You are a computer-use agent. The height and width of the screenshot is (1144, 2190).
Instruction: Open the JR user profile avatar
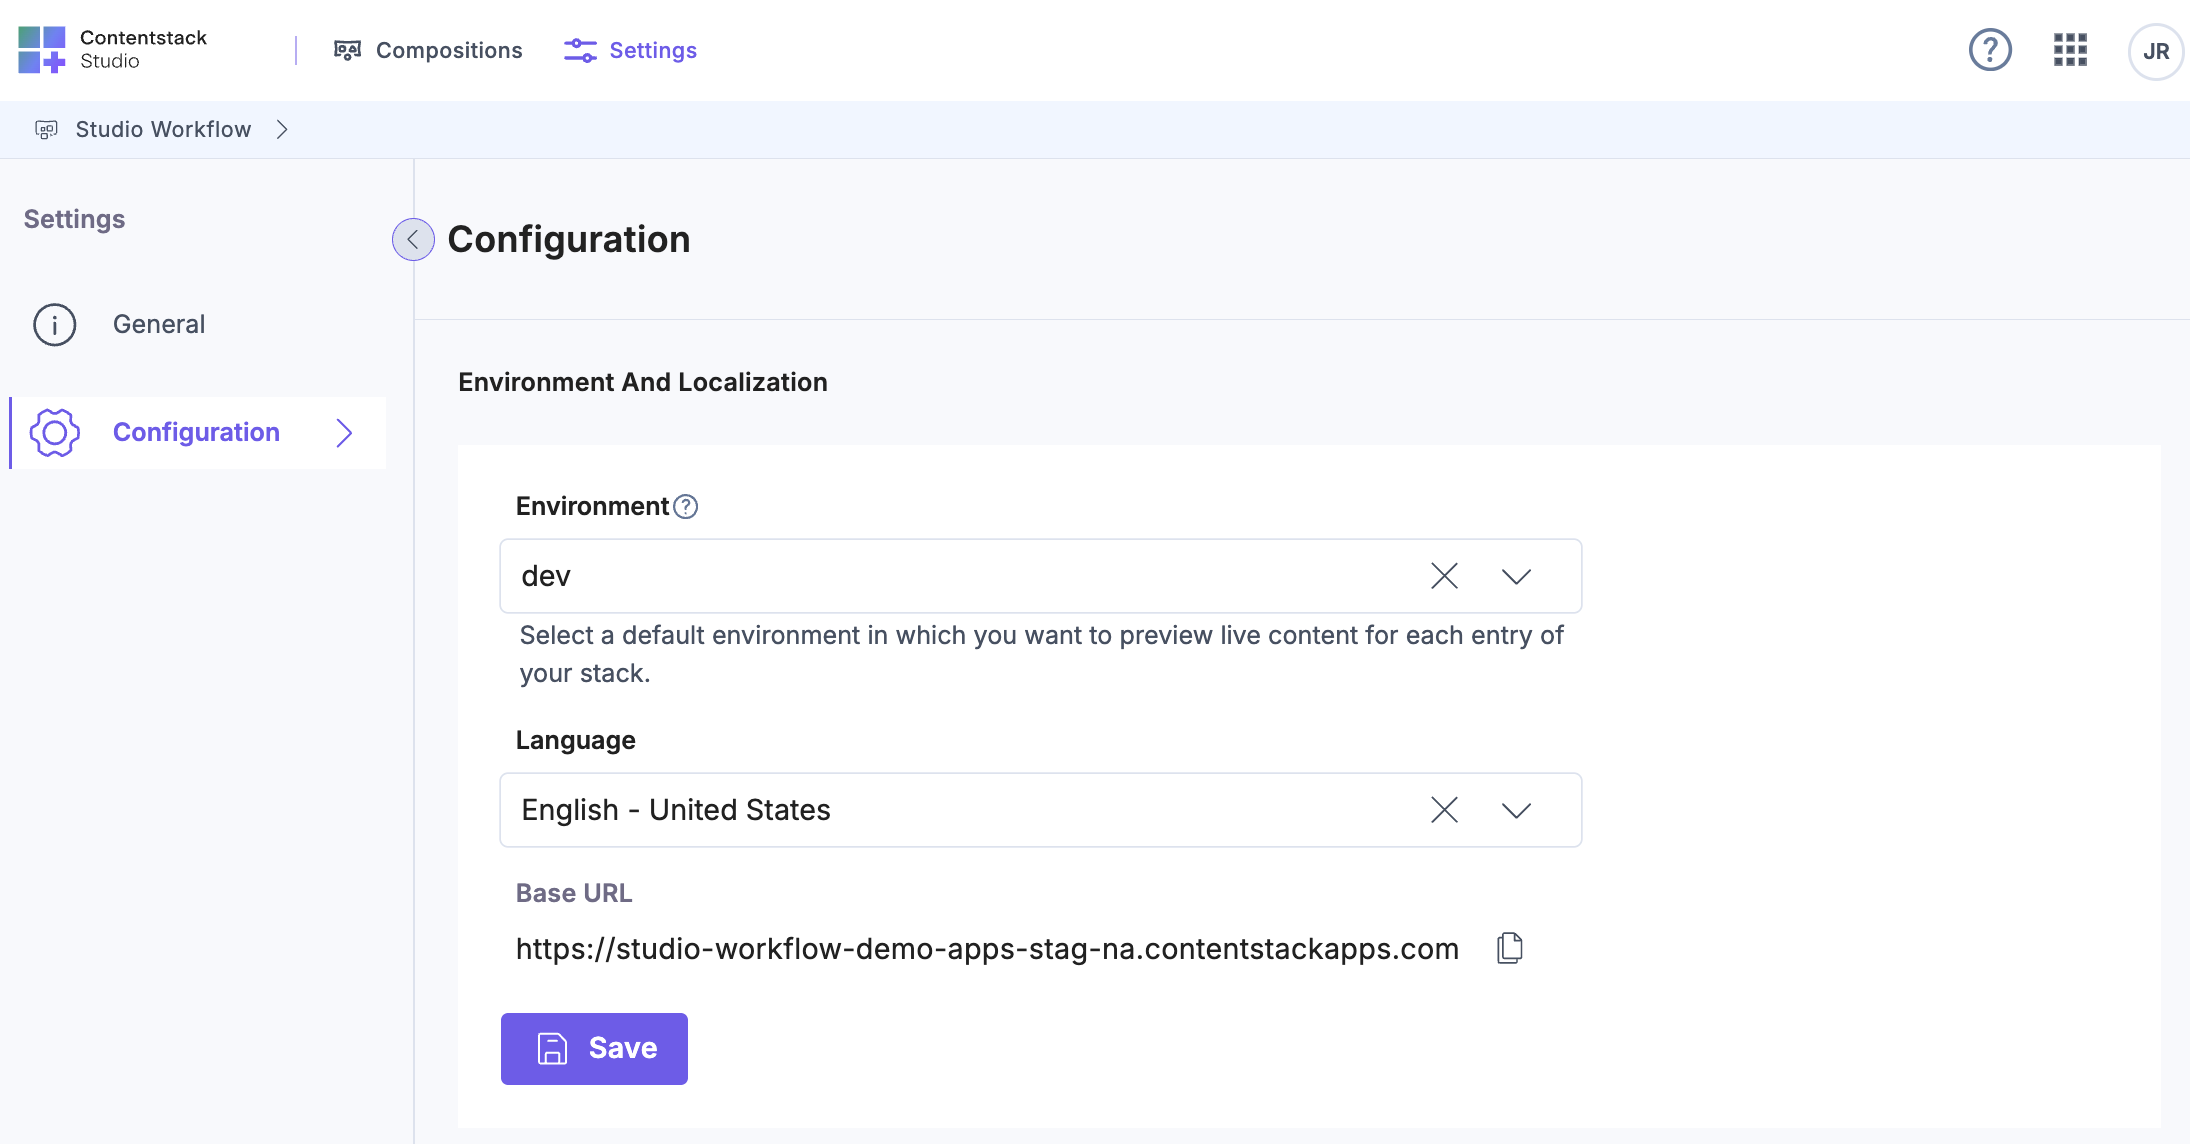click(2155, 50)
